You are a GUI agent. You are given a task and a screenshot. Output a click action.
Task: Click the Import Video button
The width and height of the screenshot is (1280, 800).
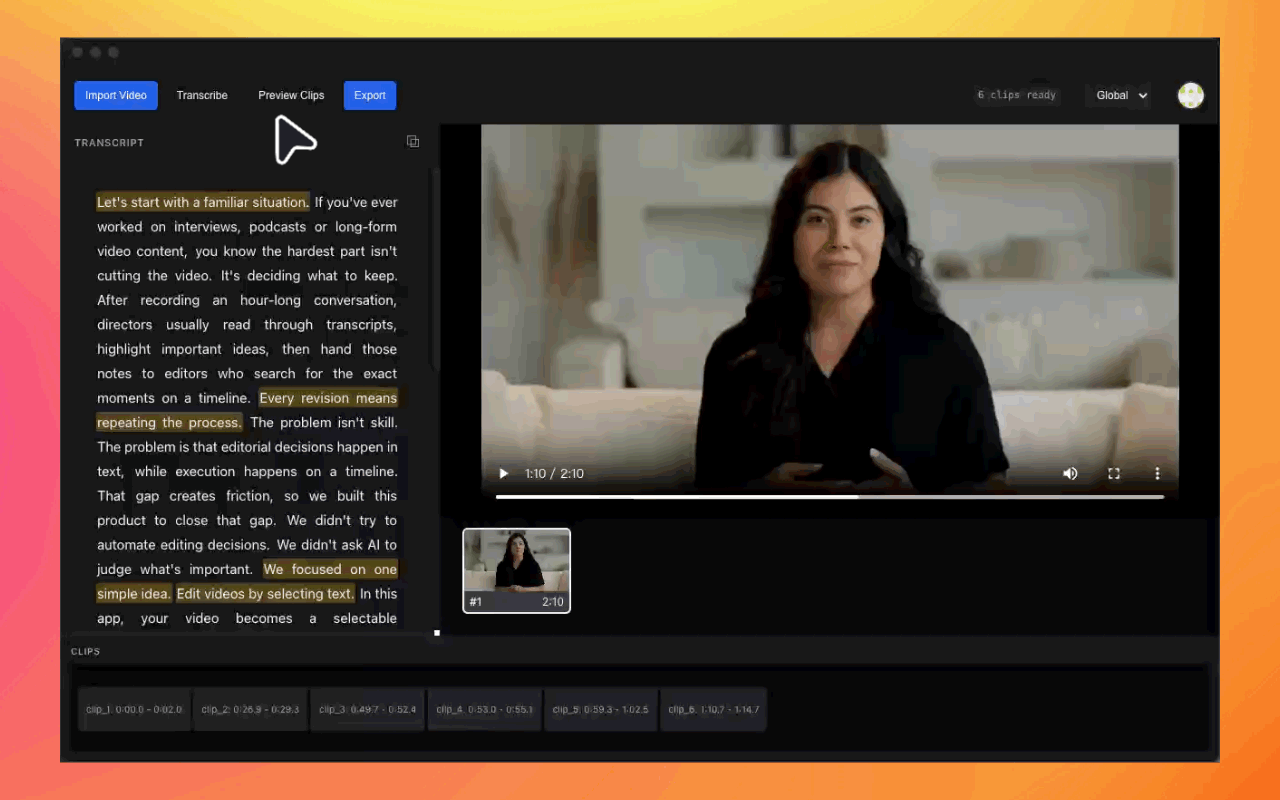[x=116, y=95]
